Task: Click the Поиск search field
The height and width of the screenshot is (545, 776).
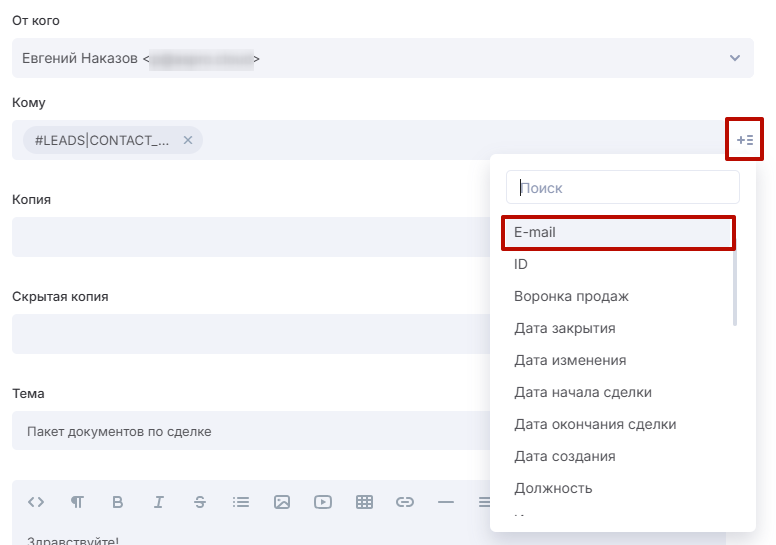Action: coord(622,187)
